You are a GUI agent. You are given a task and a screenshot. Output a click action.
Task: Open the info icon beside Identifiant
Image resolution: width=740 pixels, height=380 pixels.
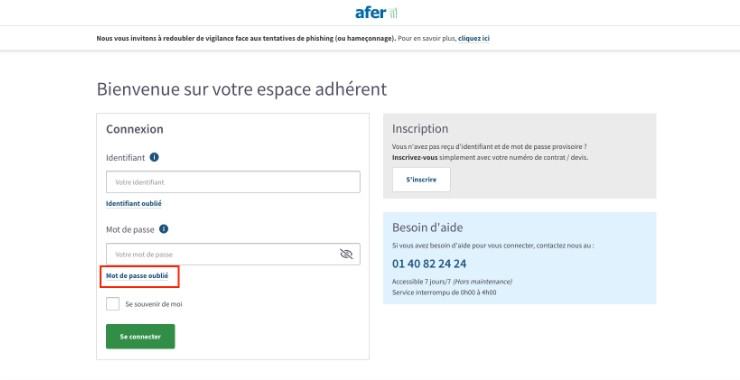(x=154, y=157)
